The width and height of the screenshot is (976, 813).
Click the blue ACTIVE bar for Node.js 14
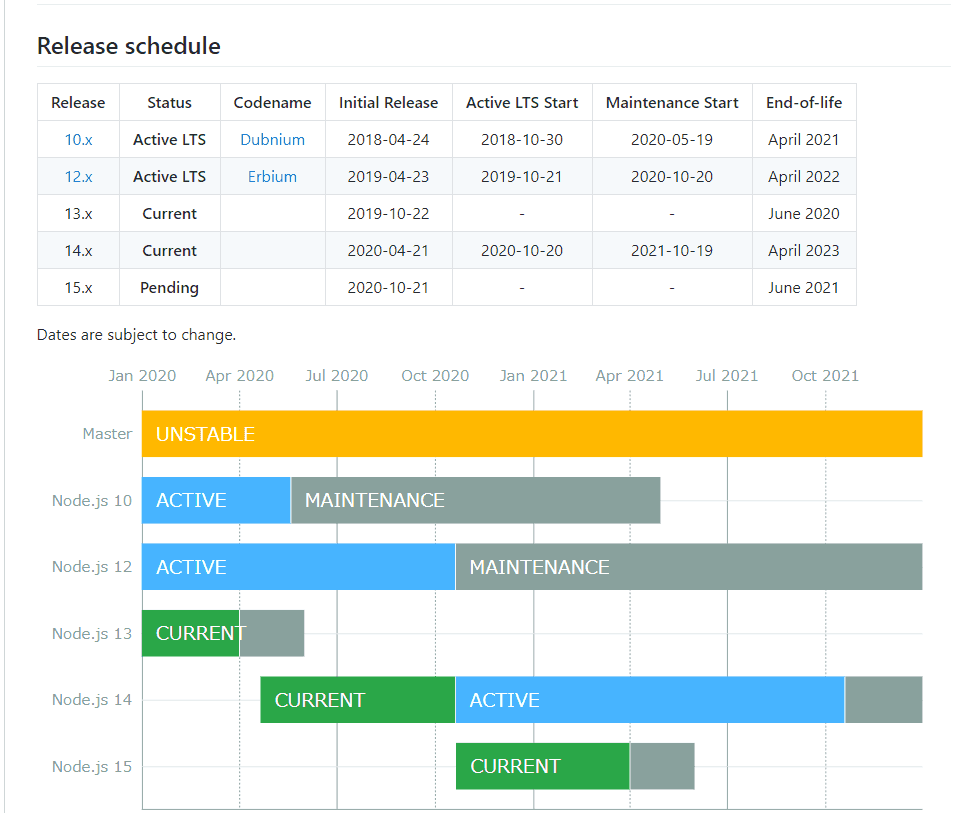(649, 700)
